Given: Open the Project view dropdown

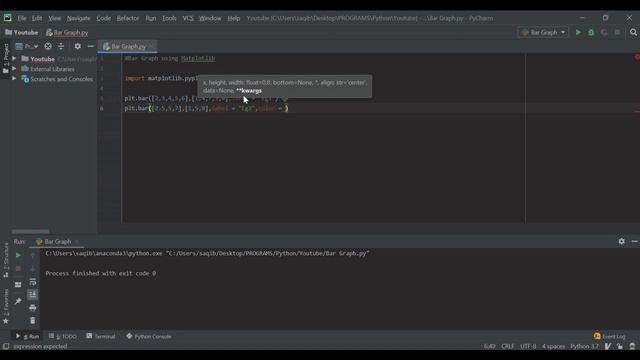Looking at the screenshot, I should 27,46.
